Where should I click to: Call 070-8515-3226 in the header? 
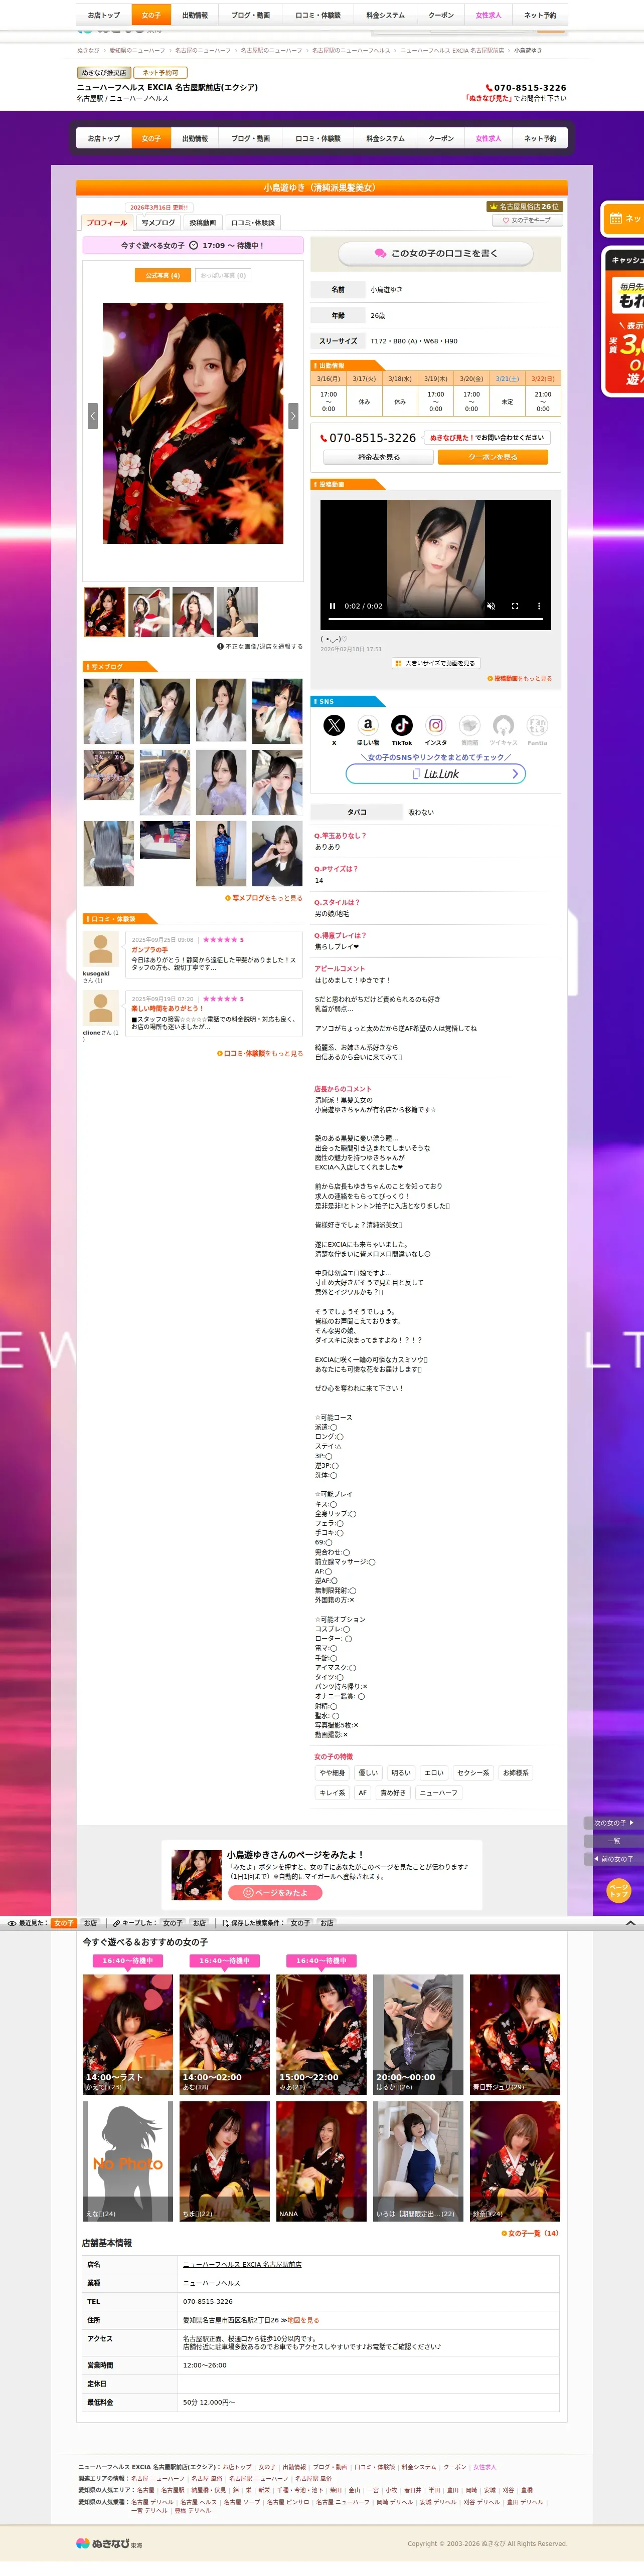pyautogui.click(x=526, y=88)
